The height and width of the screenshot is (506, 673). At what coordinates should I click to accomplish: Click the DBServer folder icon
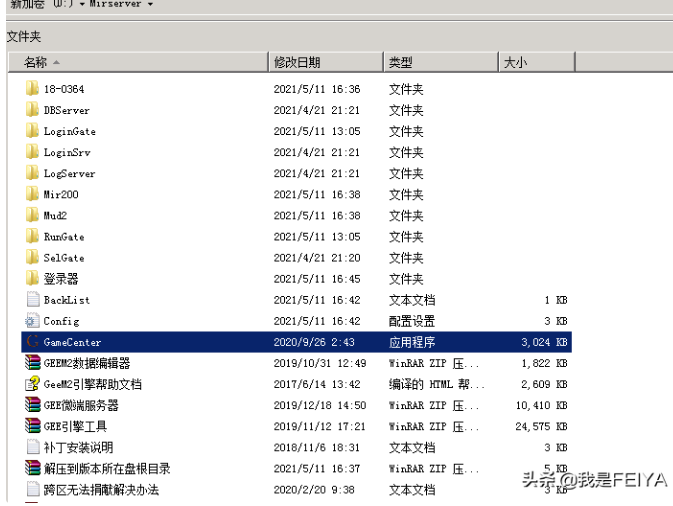32,109
